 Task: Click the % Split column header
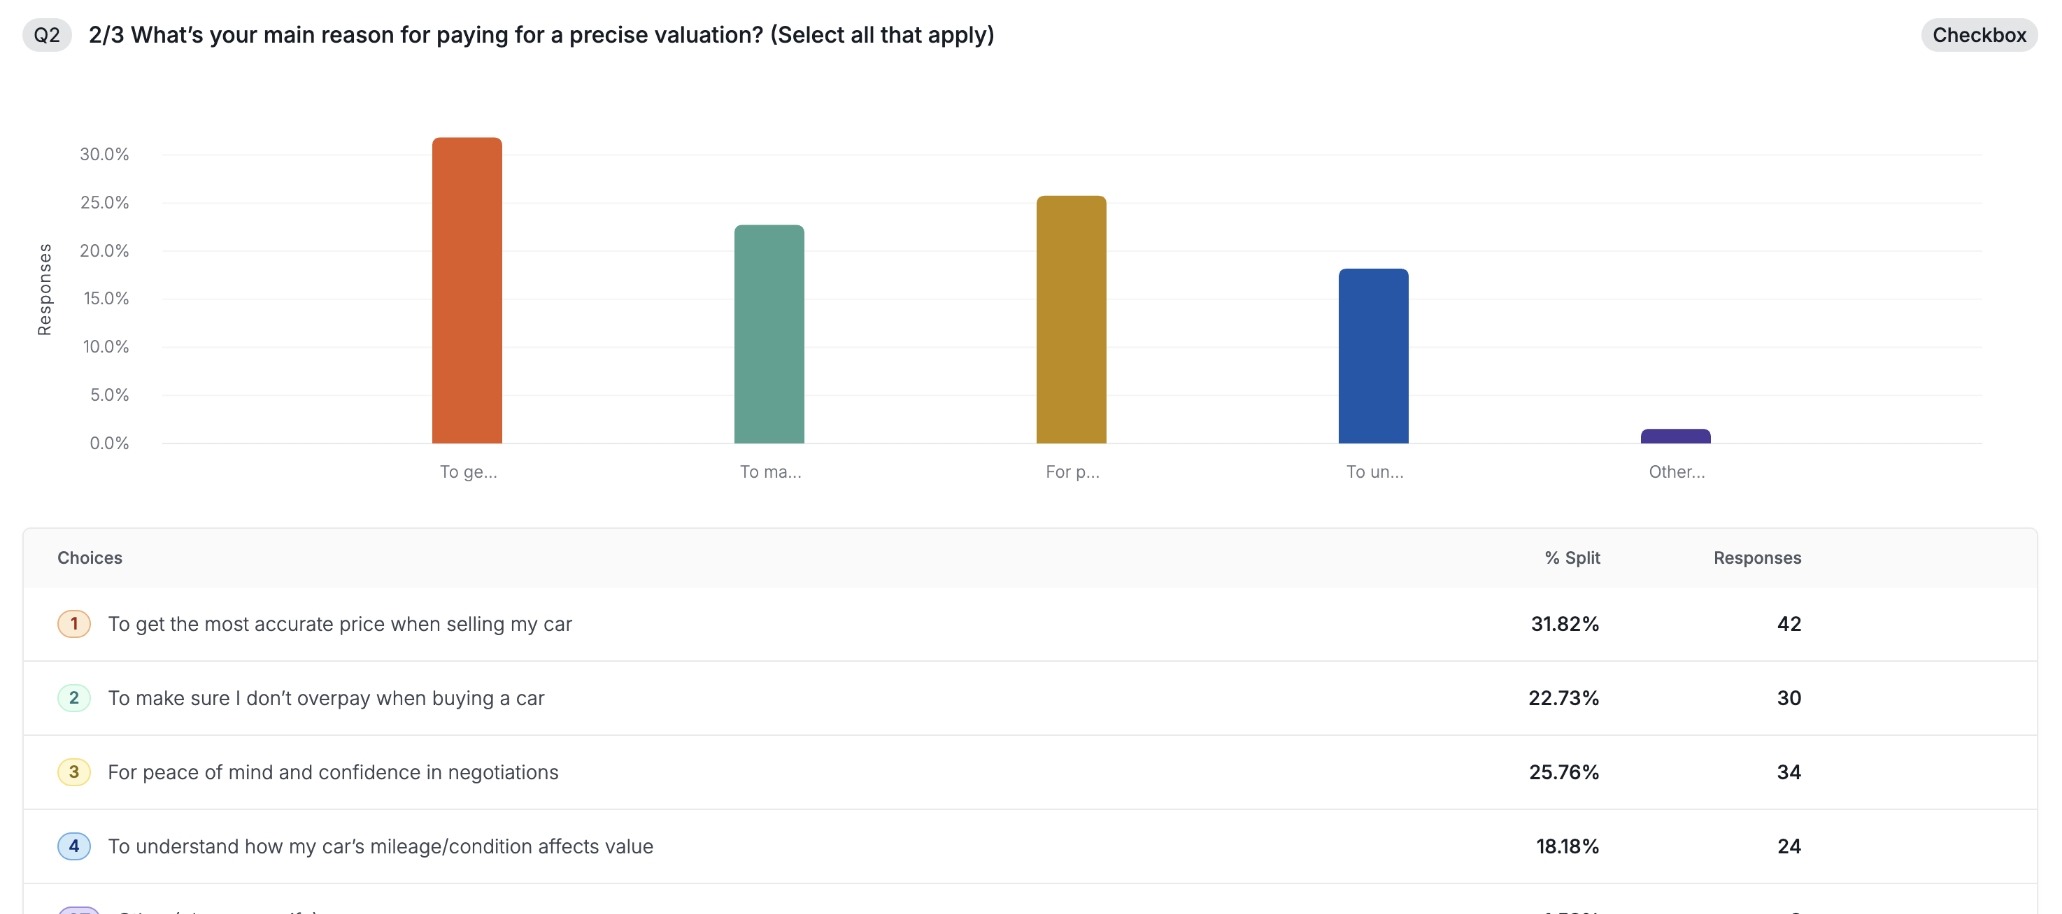tap(1572, 558)
